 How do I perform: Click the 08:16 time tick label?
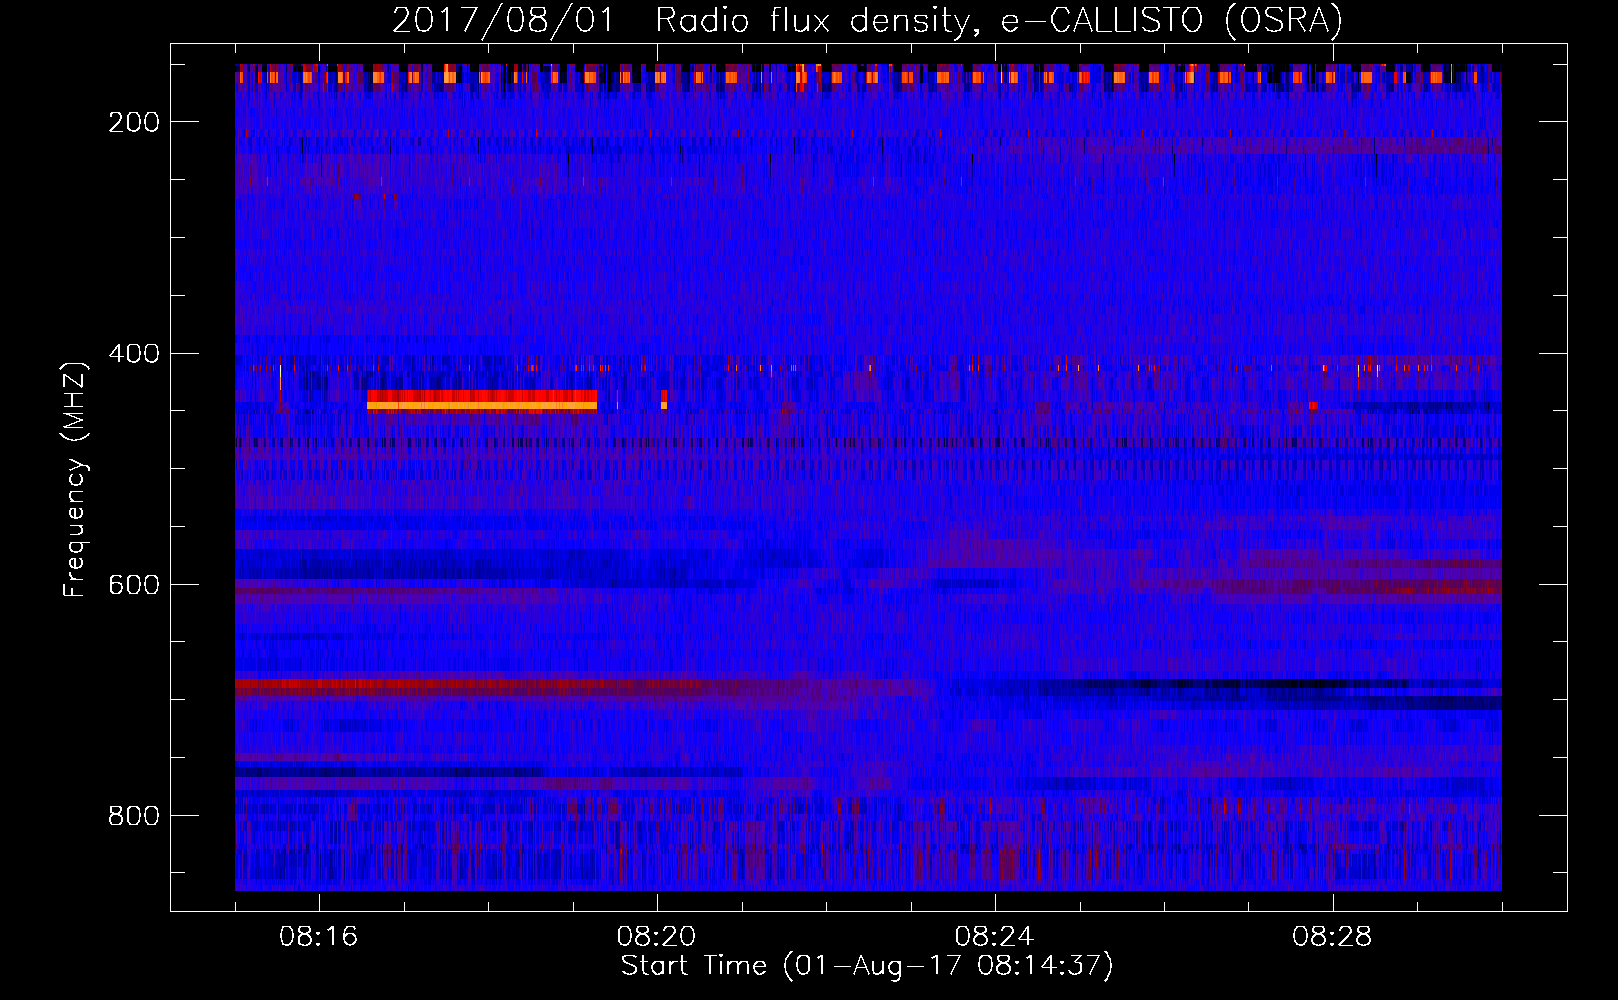(318, 937)
